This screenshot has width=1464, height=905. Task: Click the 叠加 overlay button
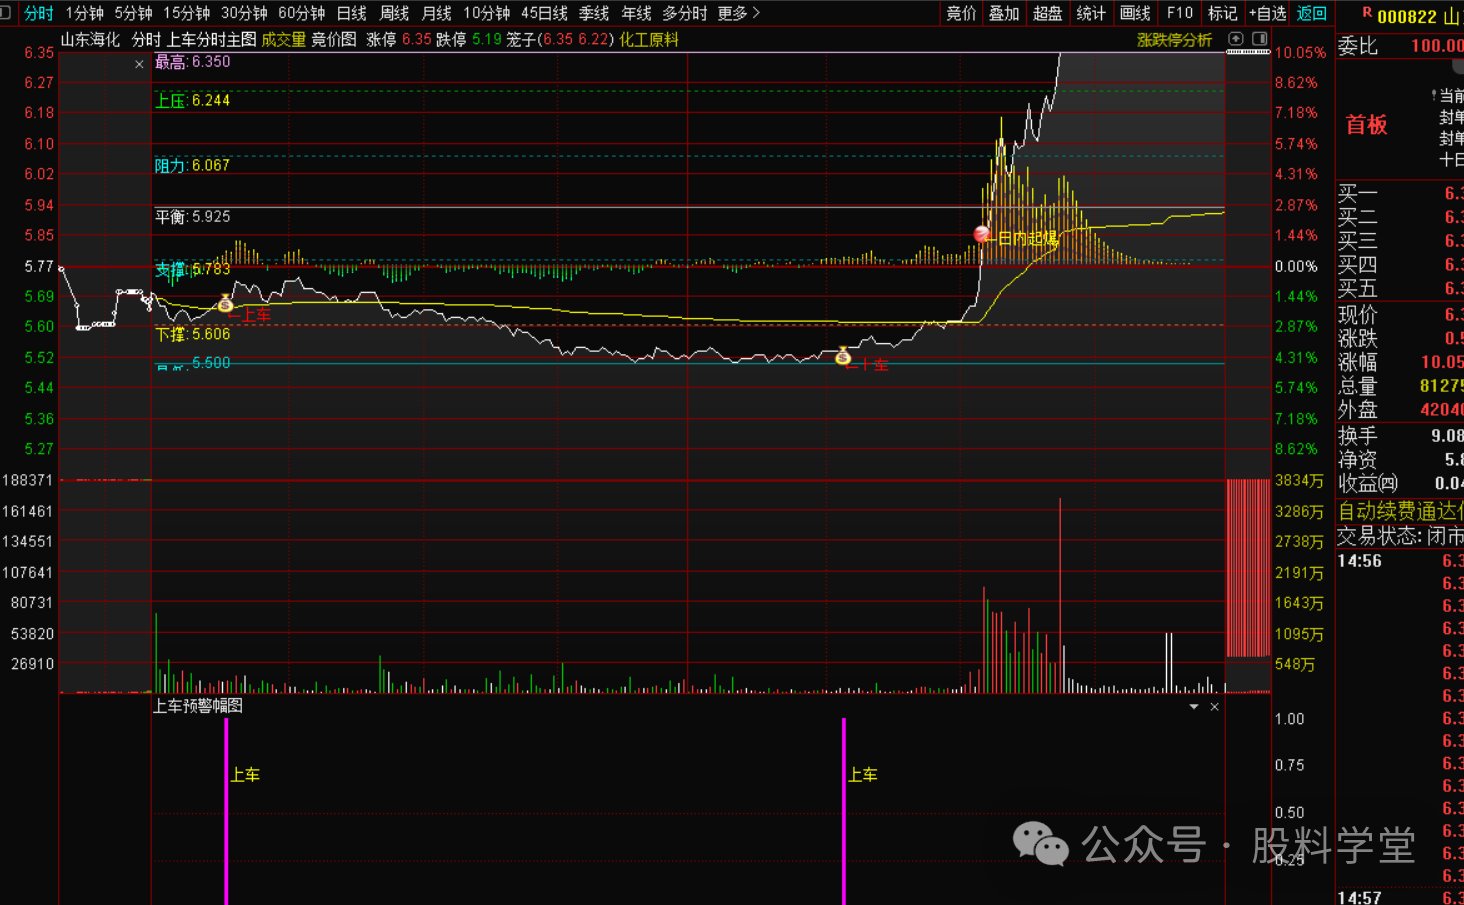(1003, 13)
